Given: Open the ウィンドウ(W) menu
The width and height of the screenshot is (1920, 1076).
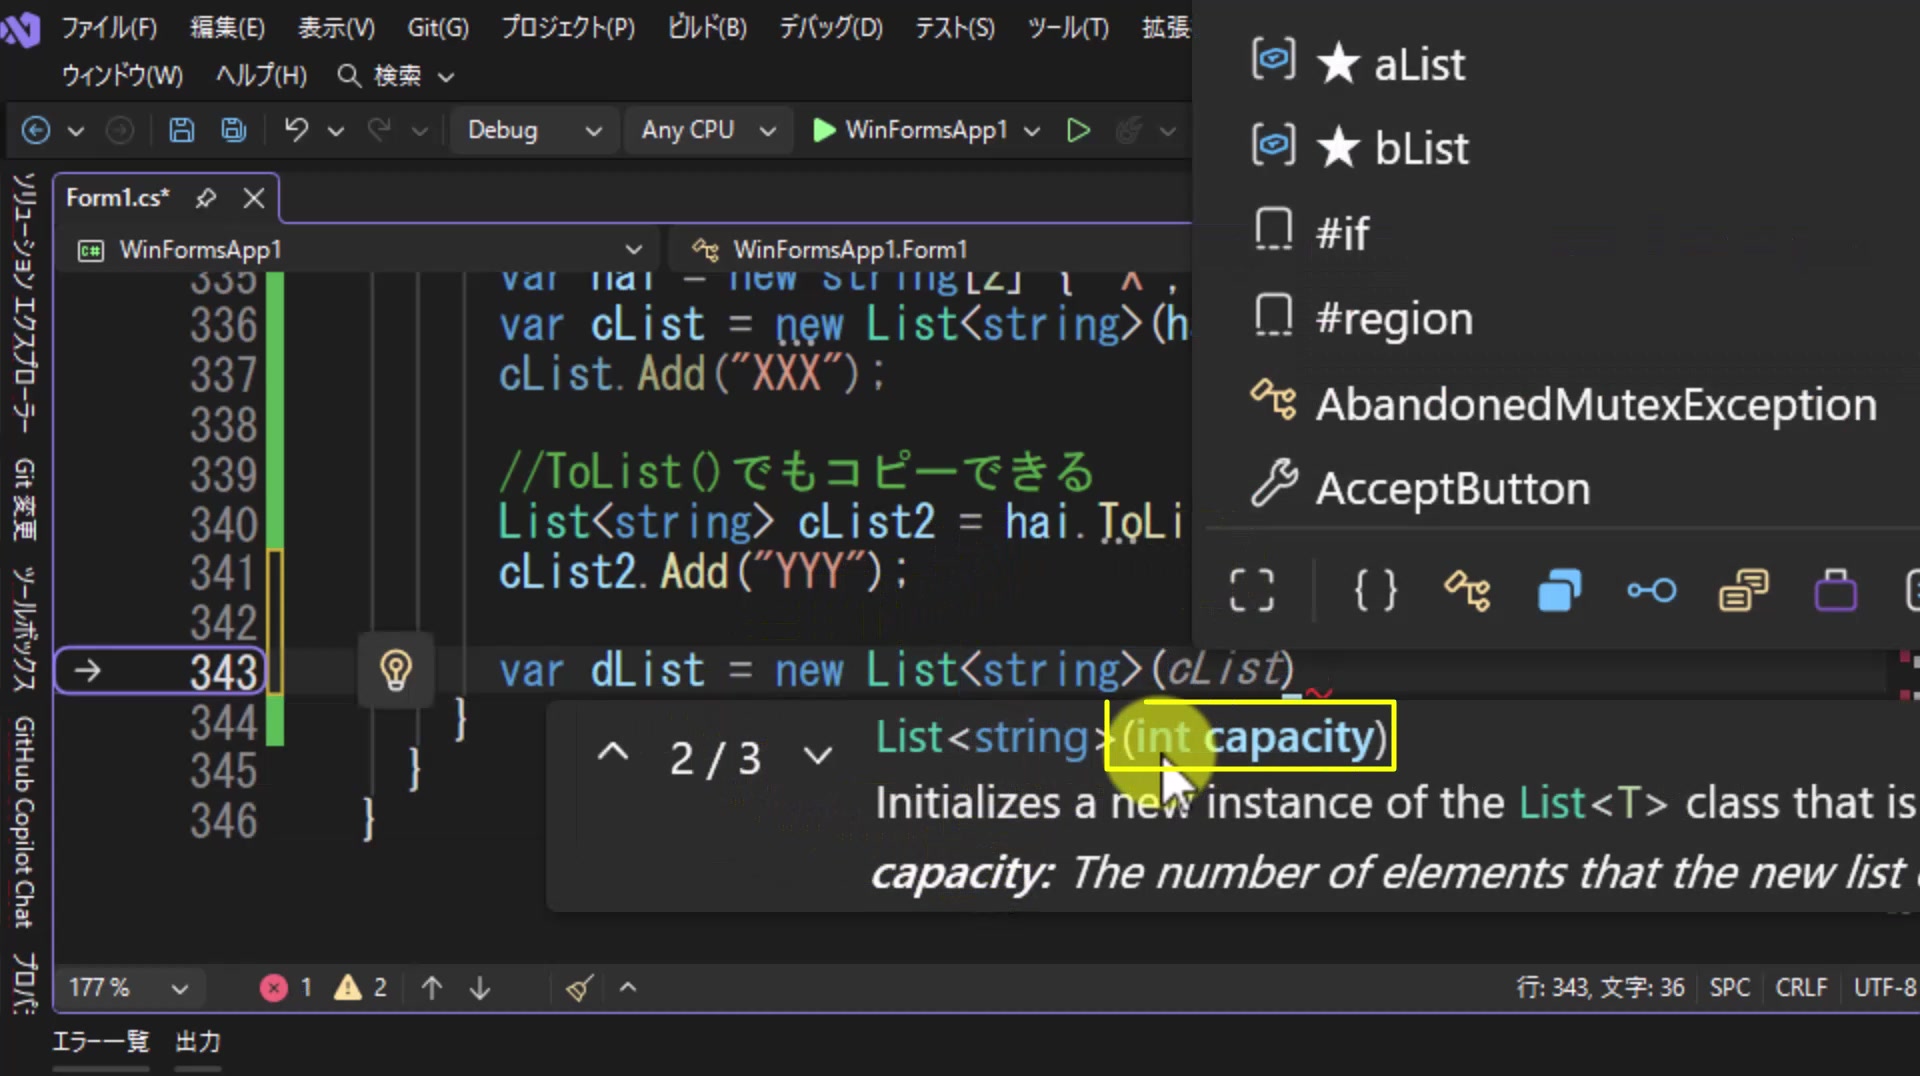Looking at the screenshot, I should (122, 75).
